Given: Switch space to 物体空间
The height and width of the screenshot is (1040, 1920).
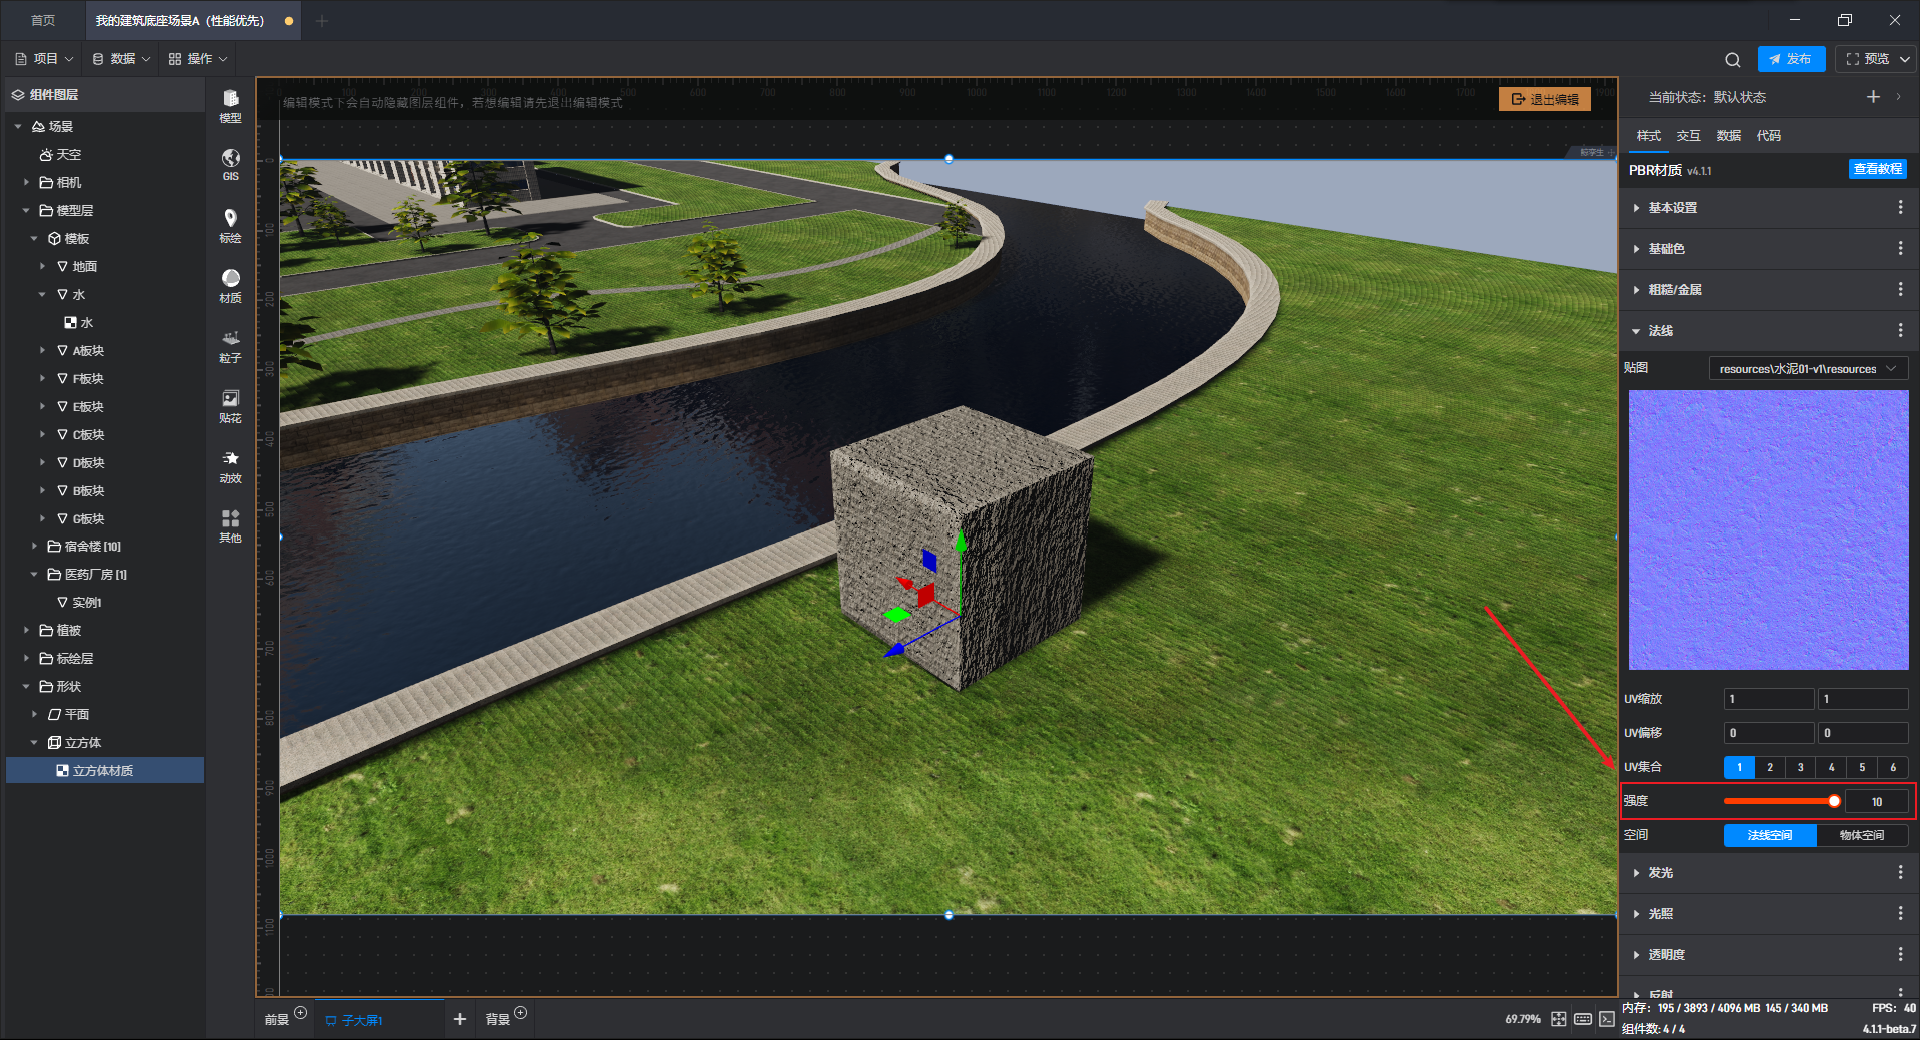Looking at the screenshot, I should (1861, 835).
